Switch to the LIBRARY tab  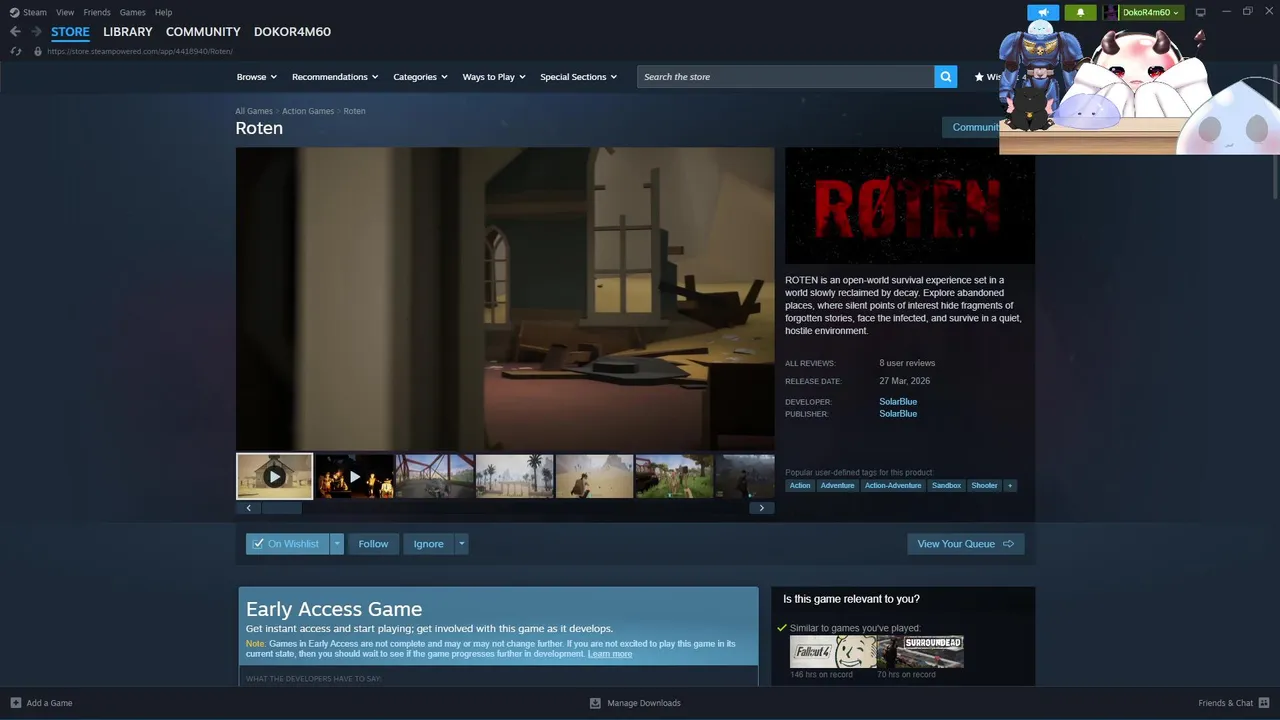128,32
